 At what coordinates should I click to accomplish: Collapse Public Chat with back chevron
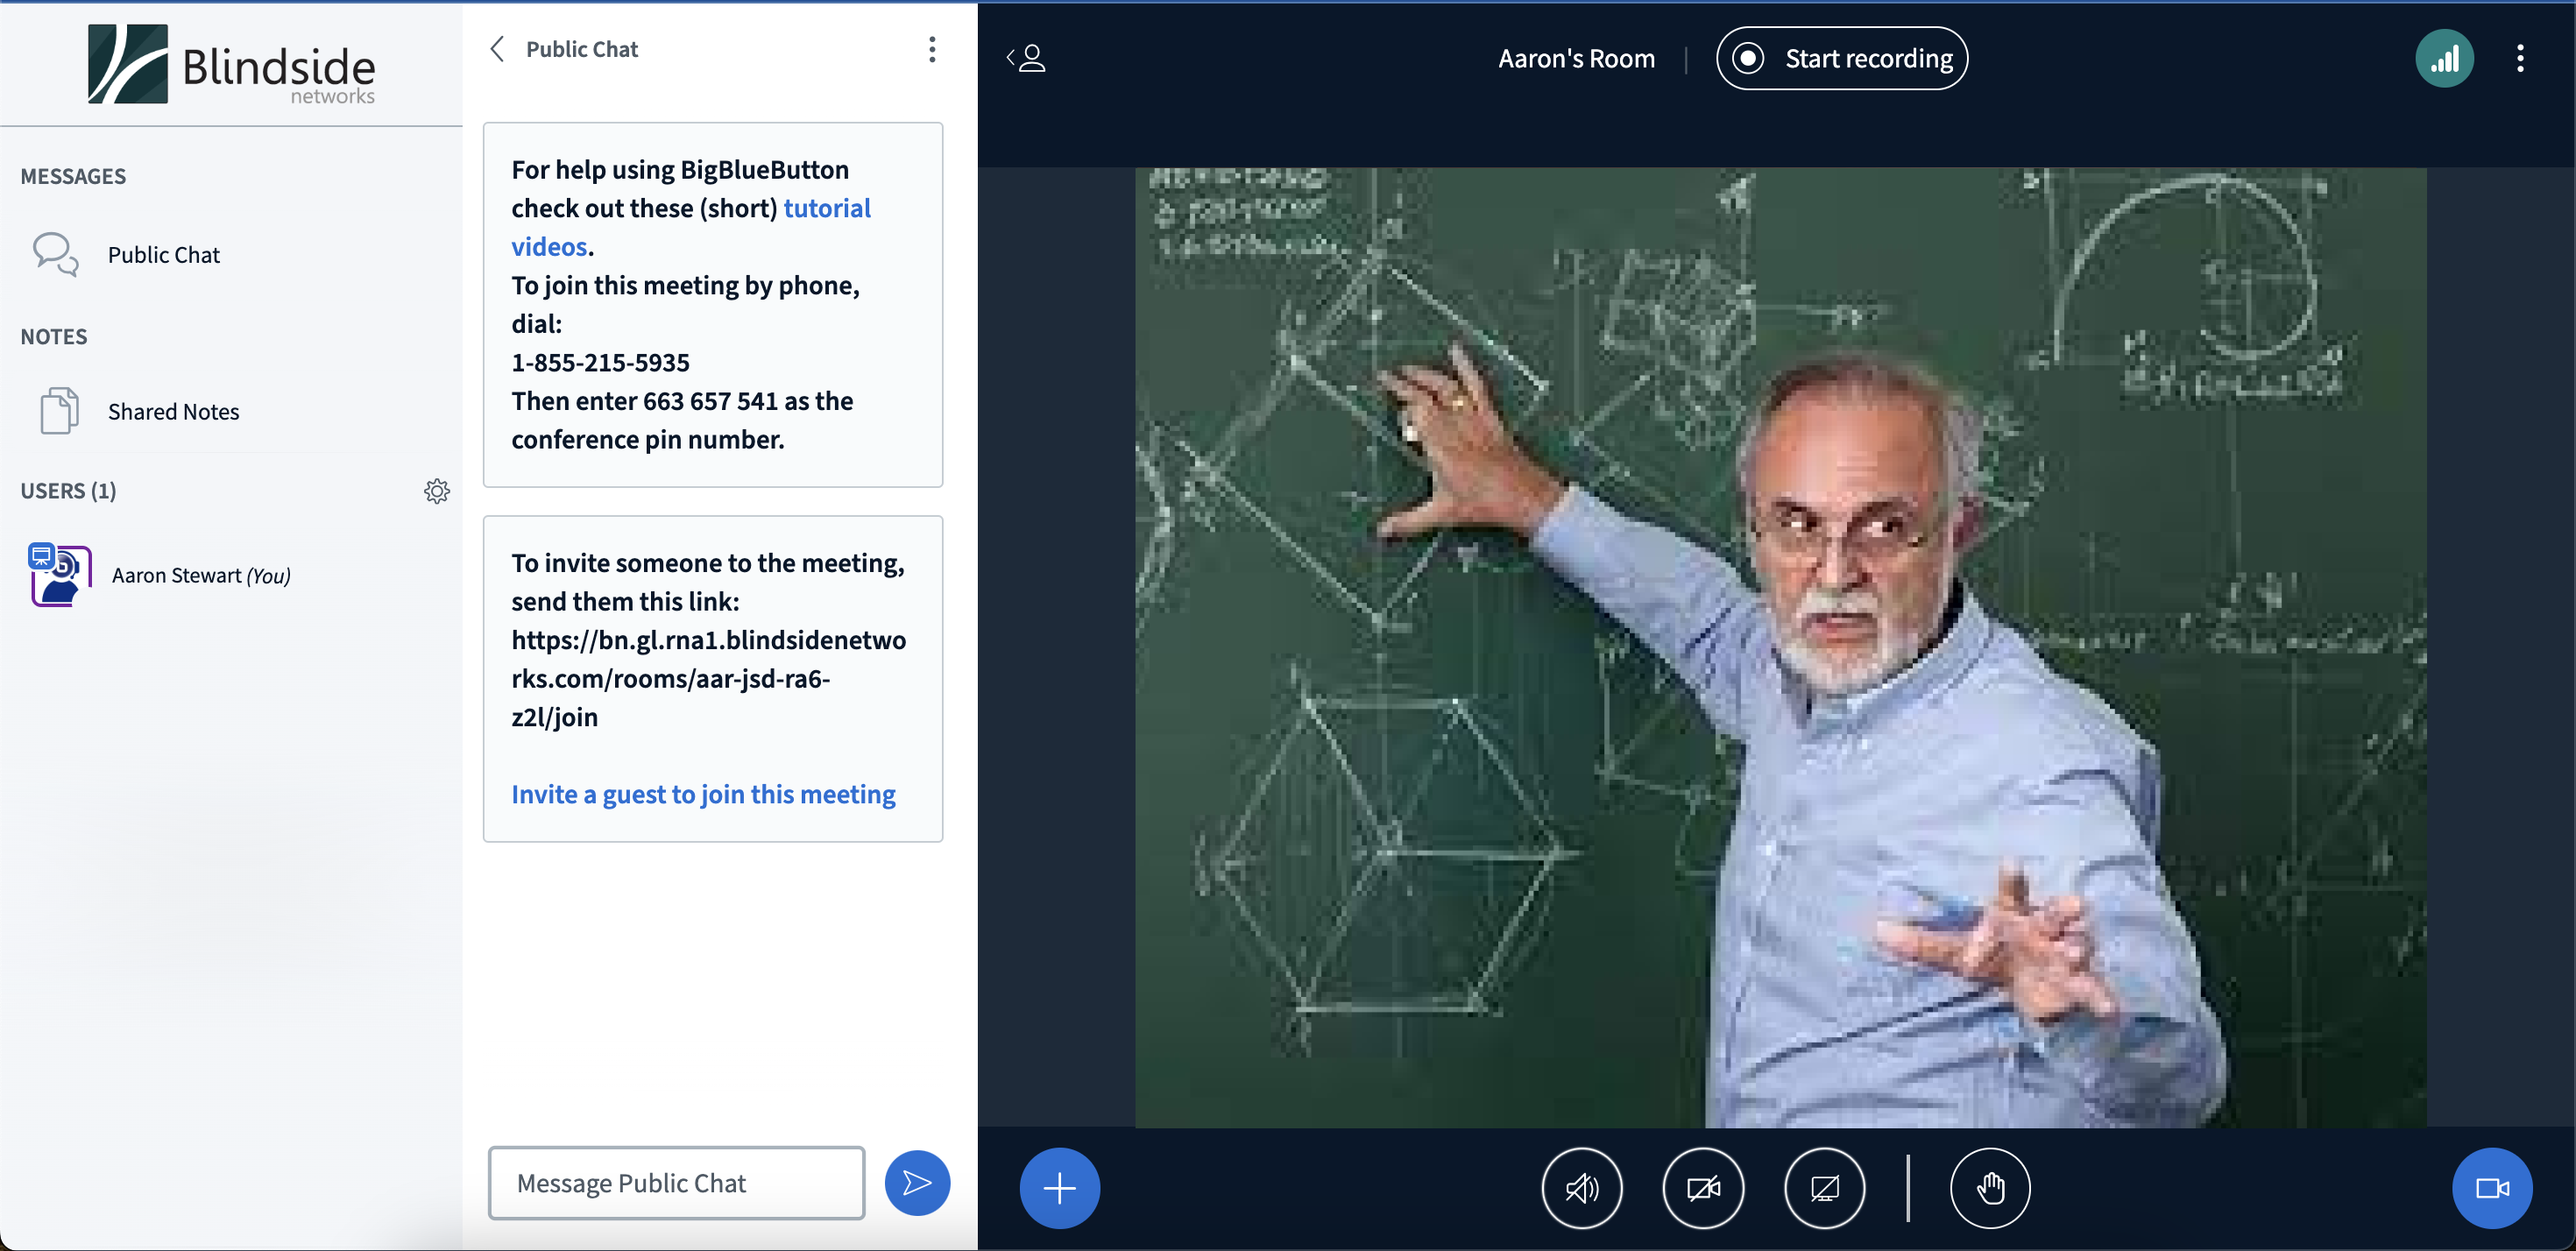click(x=497, y=49)
